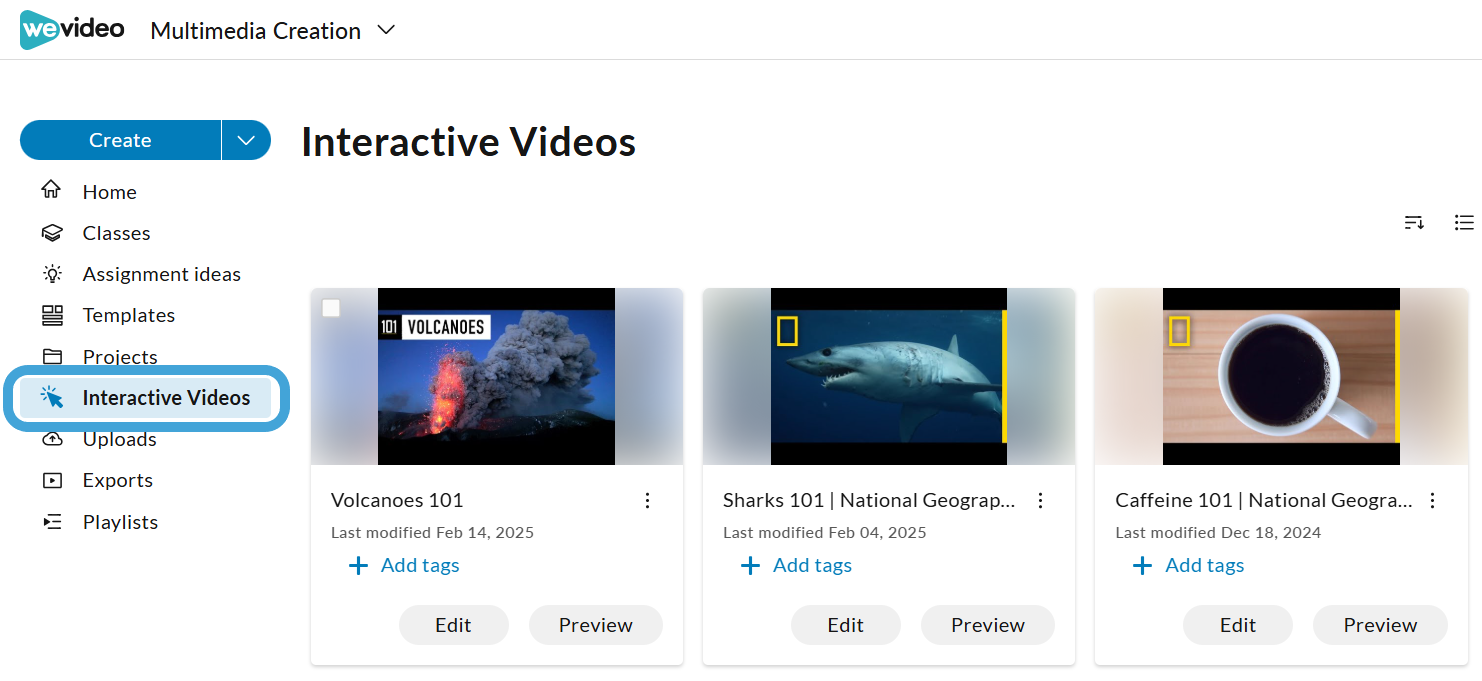Expand the Create button dropdown arrow
The height and width of the screenshot is (681, 1482).
click(x=247, y=140)
